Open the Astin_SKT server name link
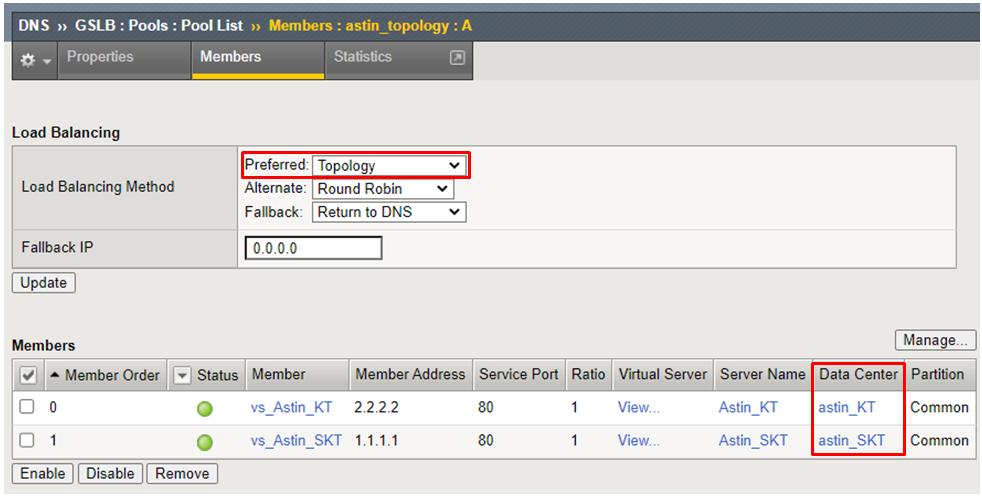Viewport: 982px width, 498px height. [753, 440]
